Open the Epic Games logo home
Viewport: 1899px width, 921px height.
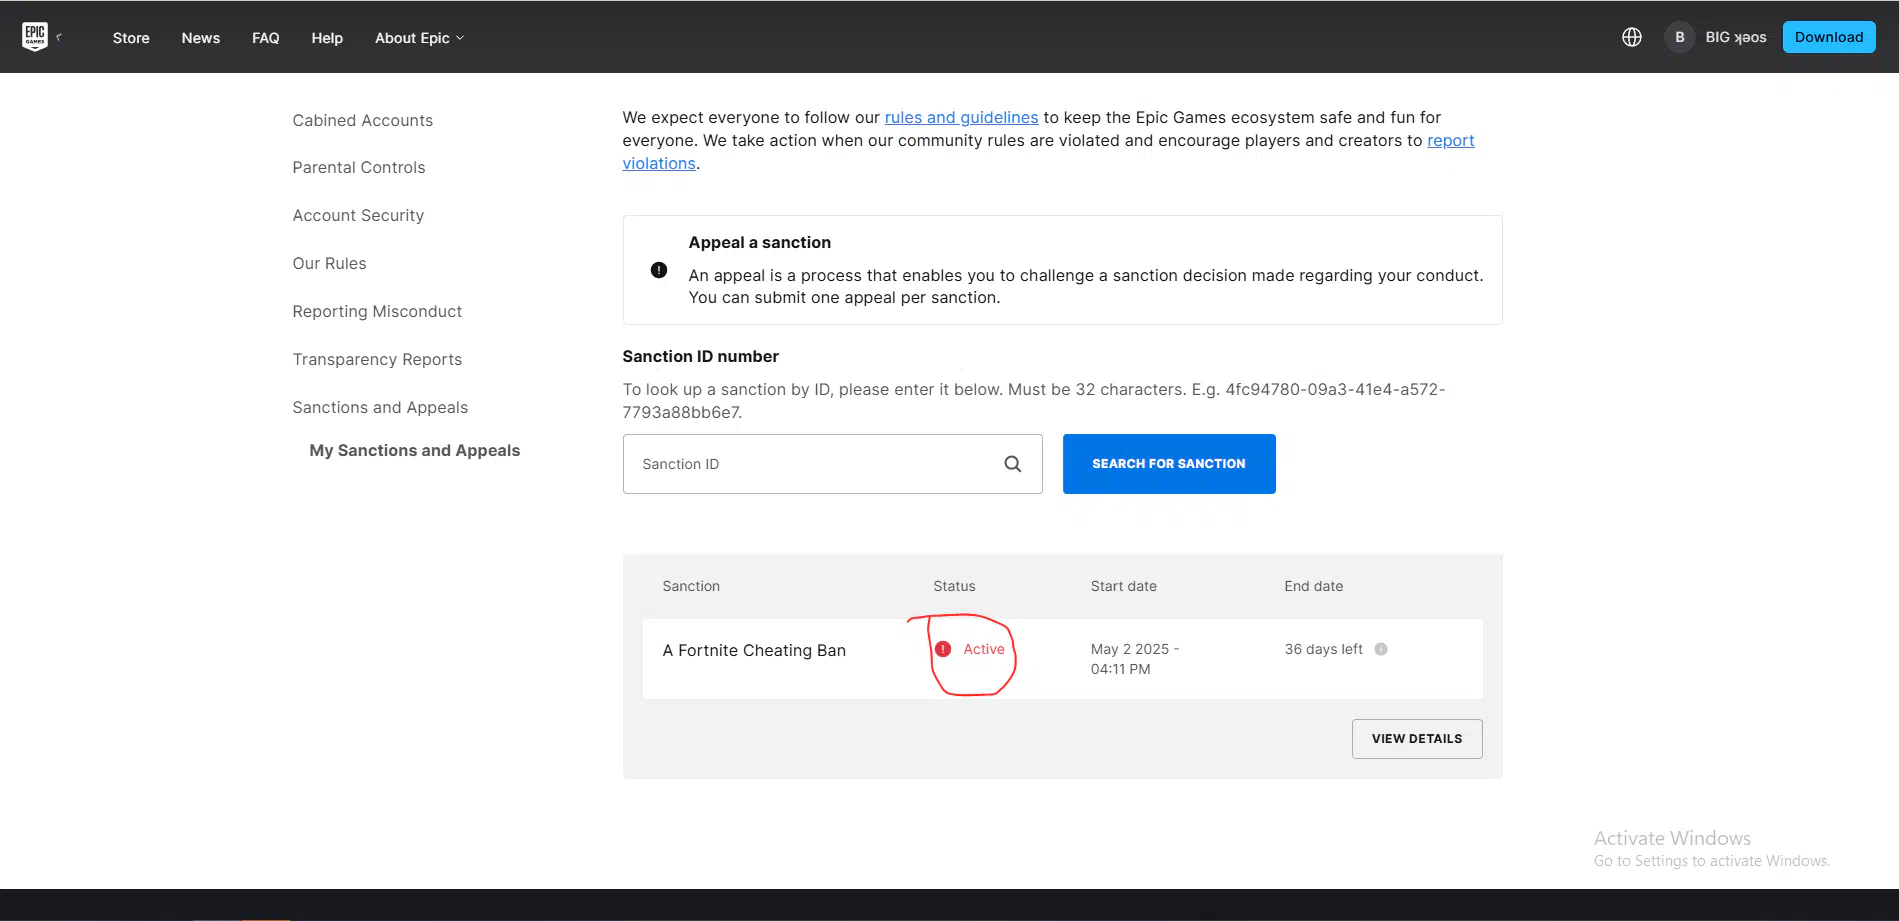coord(35,37)
